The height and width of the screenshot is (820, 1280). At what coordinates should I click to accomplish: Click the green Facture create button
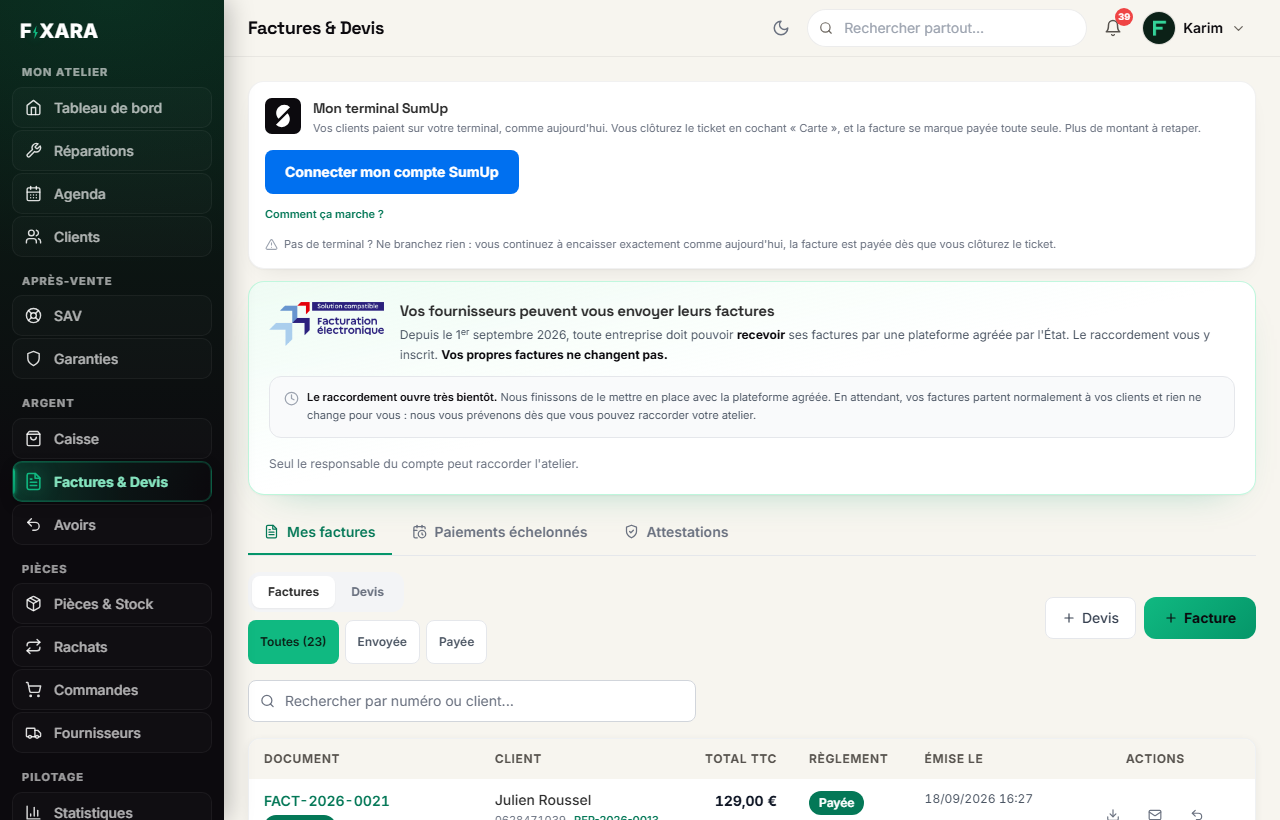point(1200,618)
